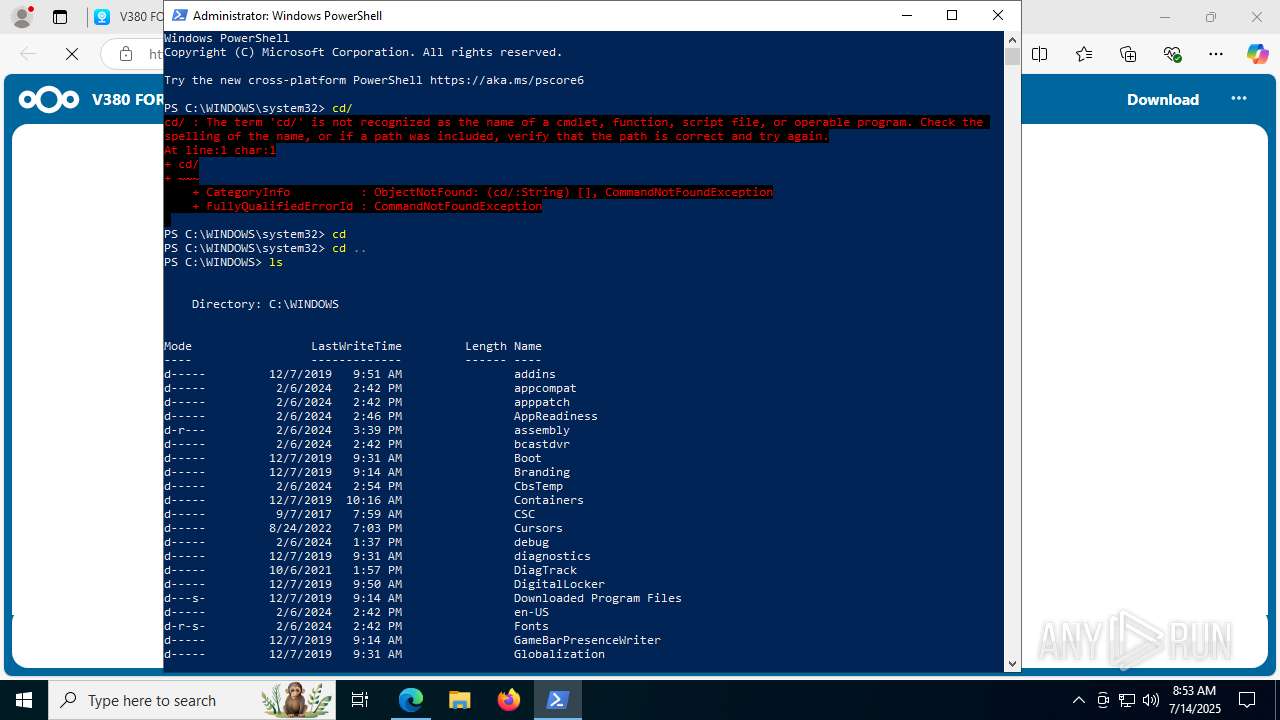The image size is (1280, 720).
Task: Click the 'Cursors' directory name
Action: 538,528
